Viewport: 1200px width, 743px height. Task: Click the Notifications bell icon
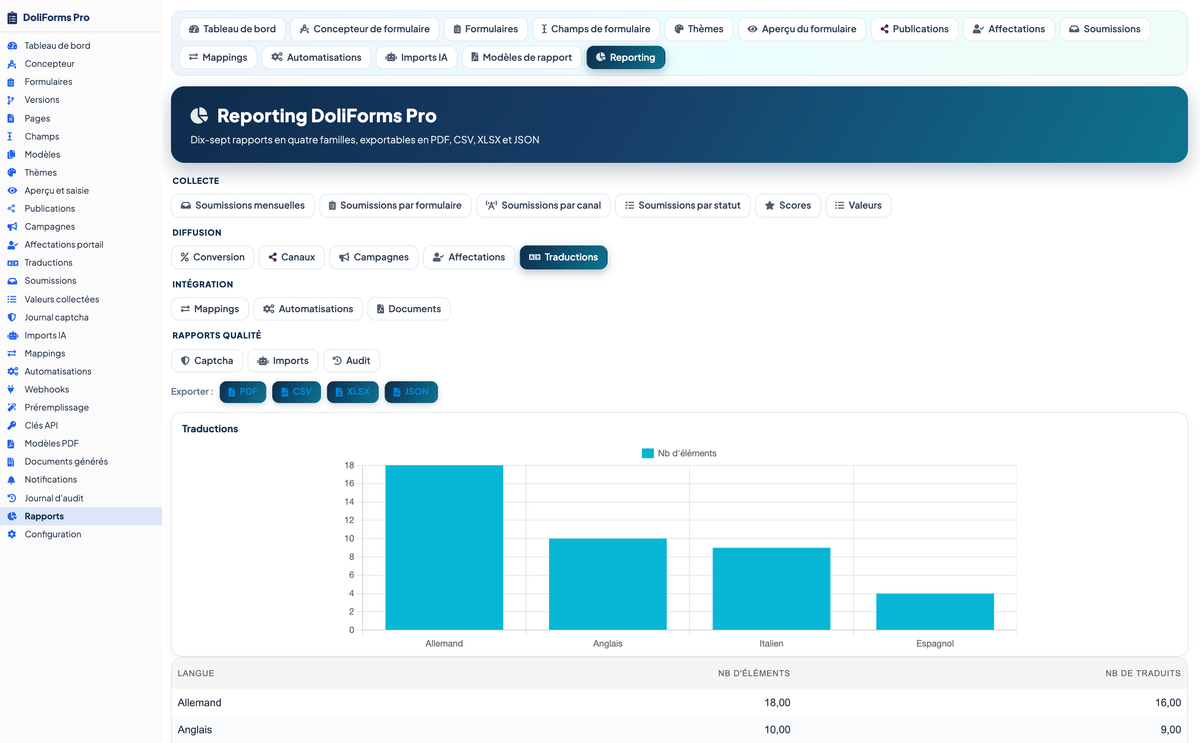pos(12,480)
